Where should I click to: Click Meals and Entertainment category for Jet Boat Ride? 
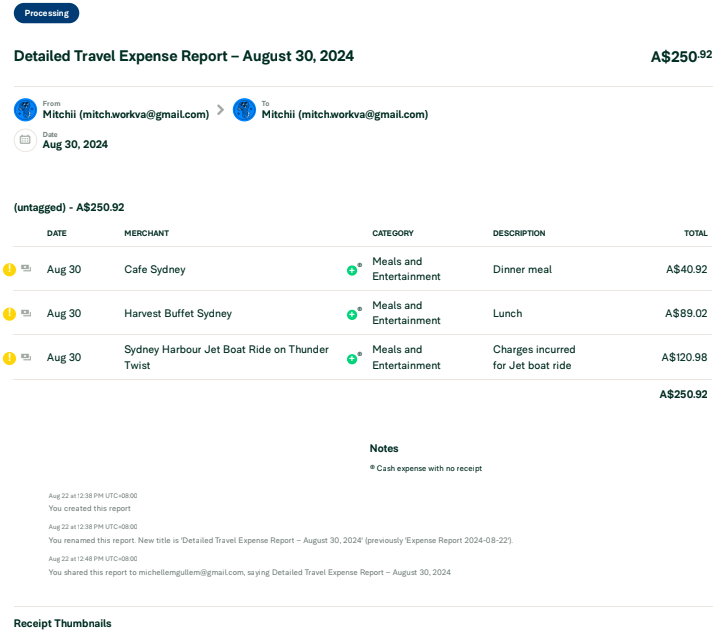pyautogui.click(x=406, y=357)
